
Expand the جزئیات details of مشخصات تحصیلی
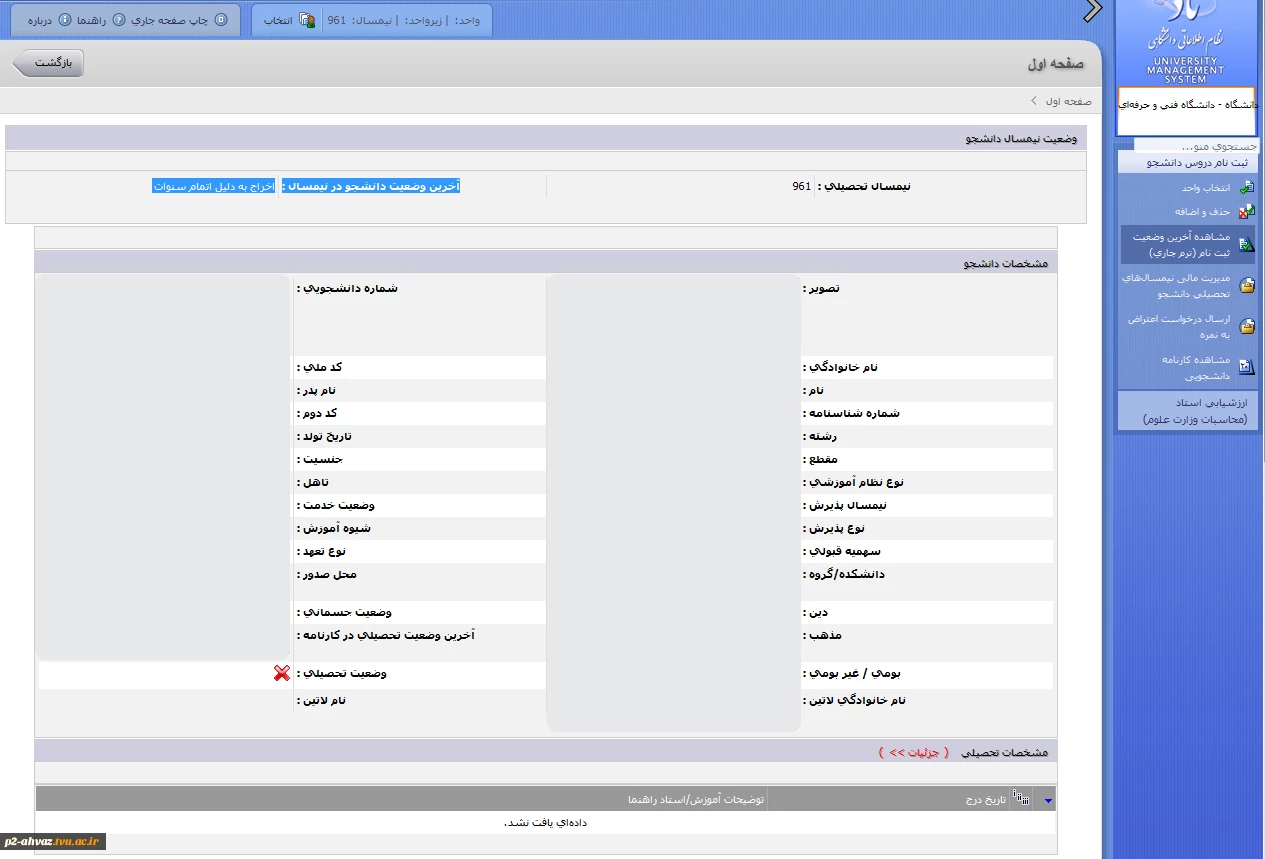[914, 752]
